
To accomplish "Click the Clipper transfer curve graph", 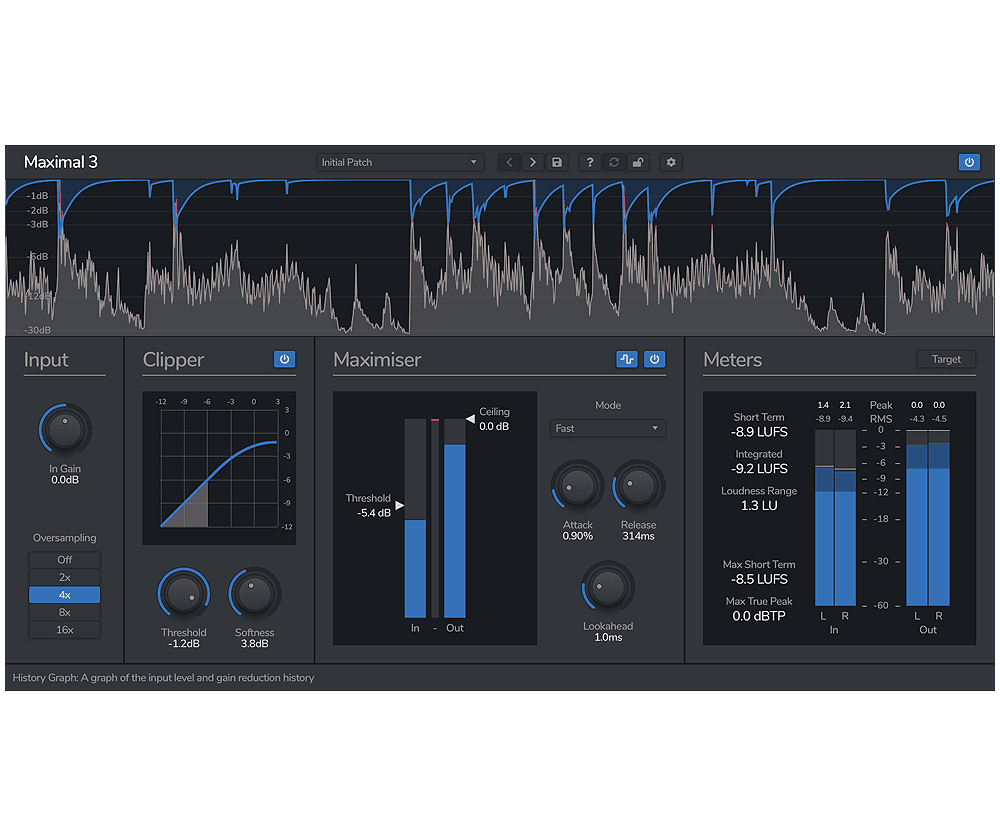I will tap(219, 468).
